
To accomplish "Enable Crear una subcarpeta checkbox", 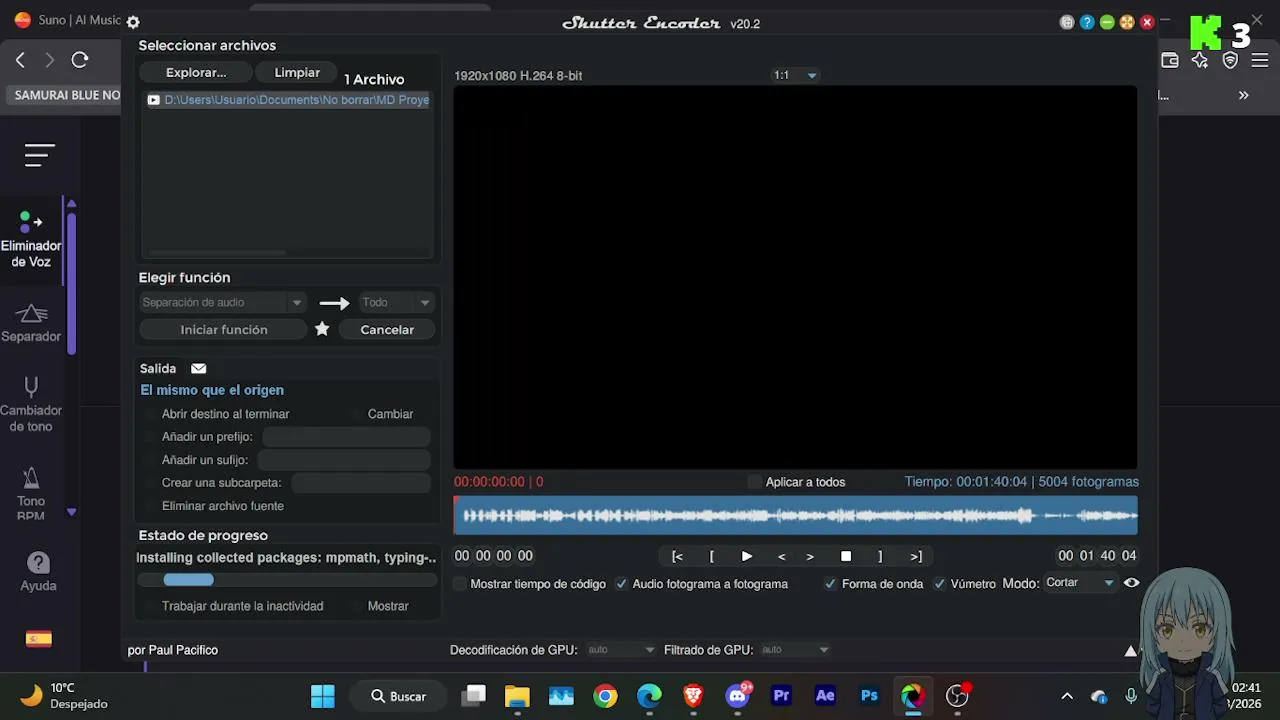I will [x=150, y=483].
